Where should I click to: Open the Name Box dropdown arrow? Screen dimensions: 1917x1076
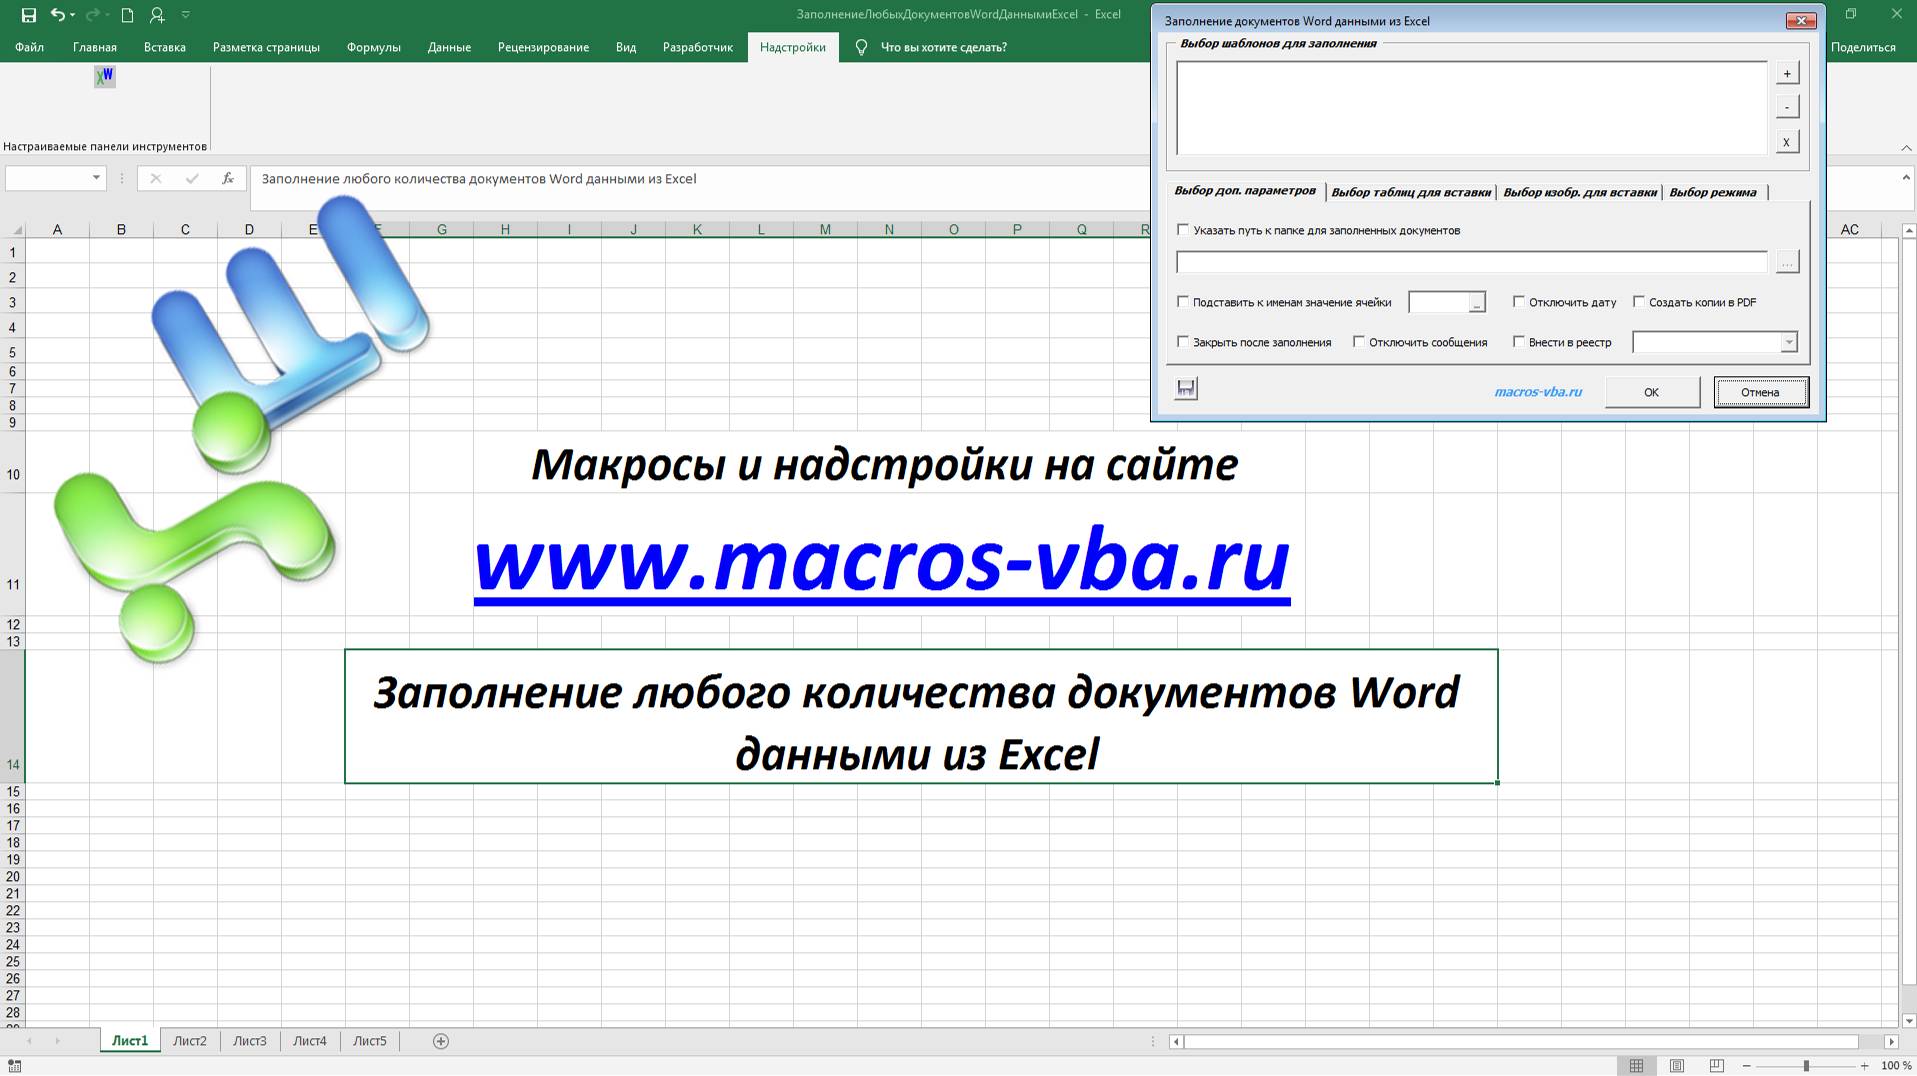[95, 178]
